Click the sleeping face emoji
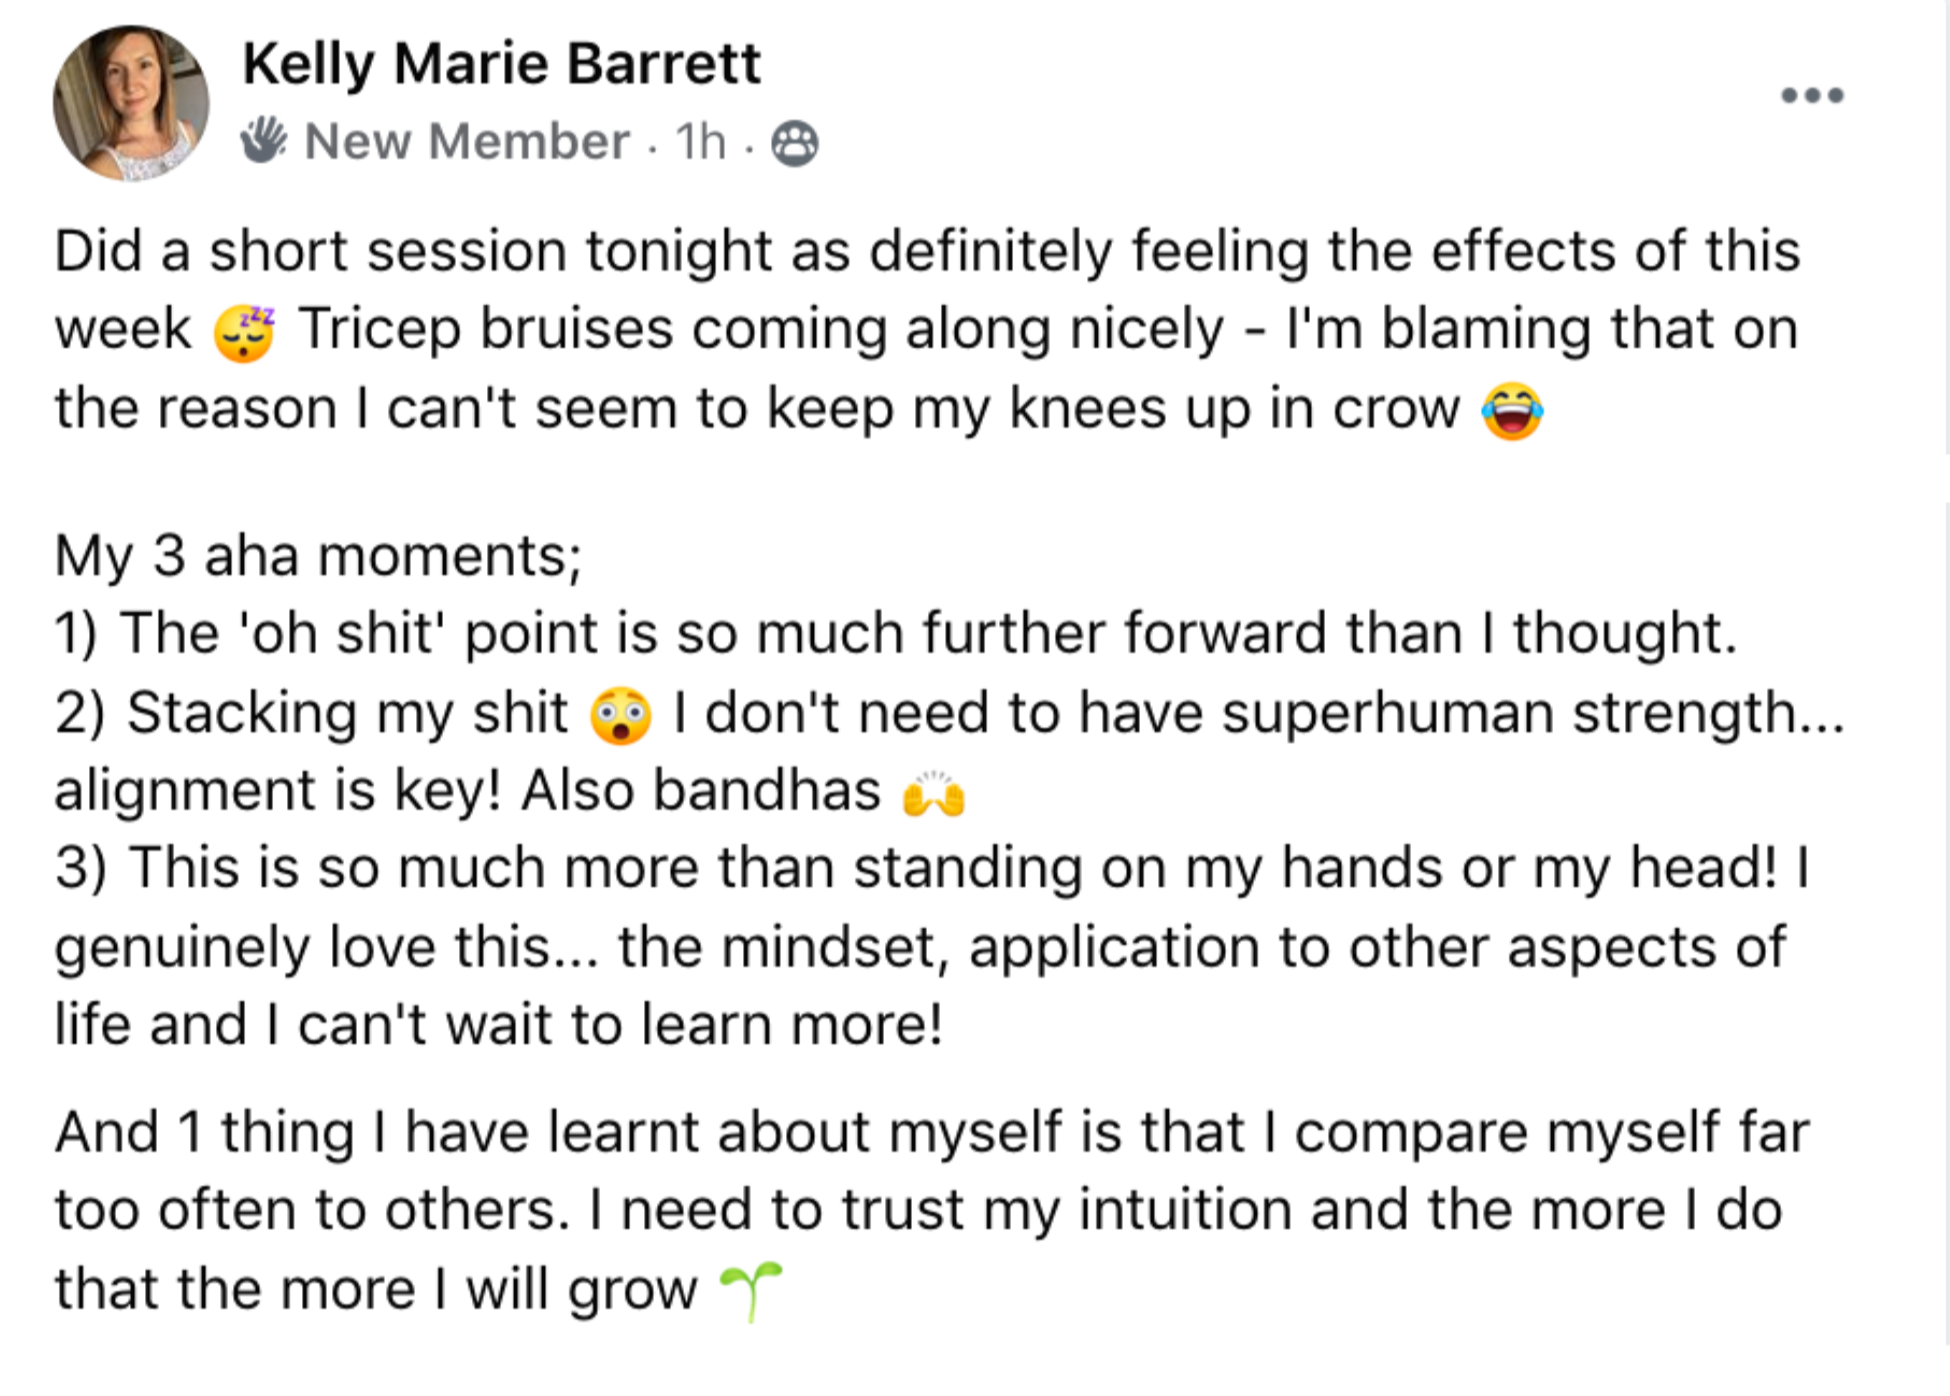 tap(244, 332)
